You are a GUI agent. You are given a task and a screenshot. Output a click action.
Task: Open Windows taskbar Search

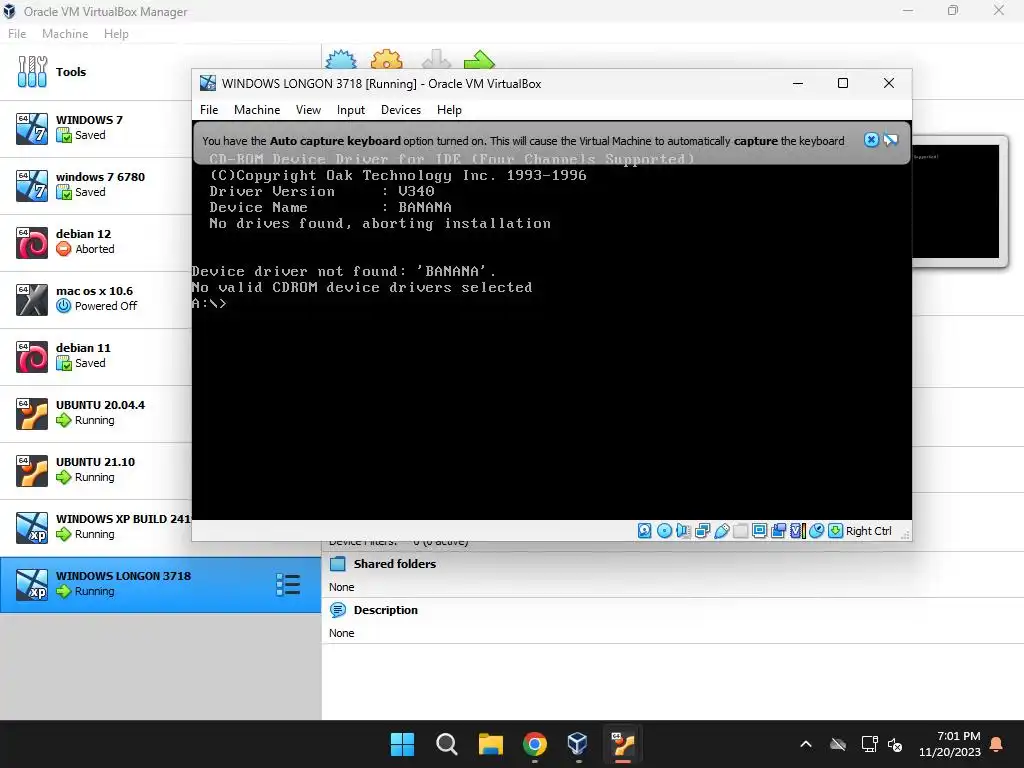447,744
